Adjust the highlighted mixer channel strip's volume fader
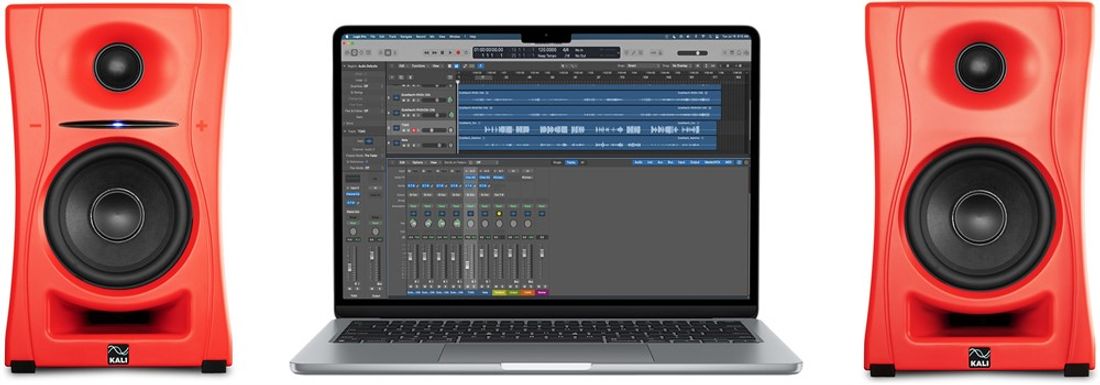 click(x=467, y=264)
